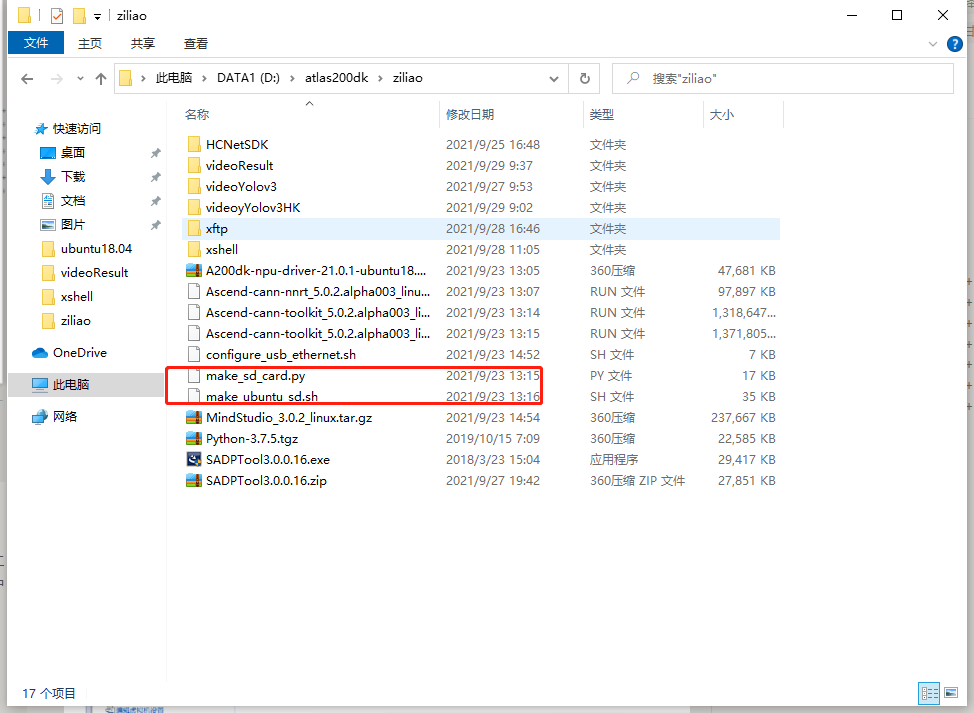The height and width of the screenshot is (713, 974).
Task: Unpin 桌面 from quick access
Action: point(158,152)
